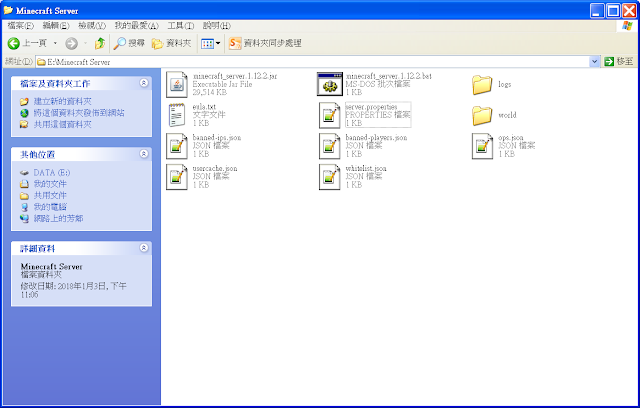
Task: Go up one folder level
Action: tap(100, 43)
